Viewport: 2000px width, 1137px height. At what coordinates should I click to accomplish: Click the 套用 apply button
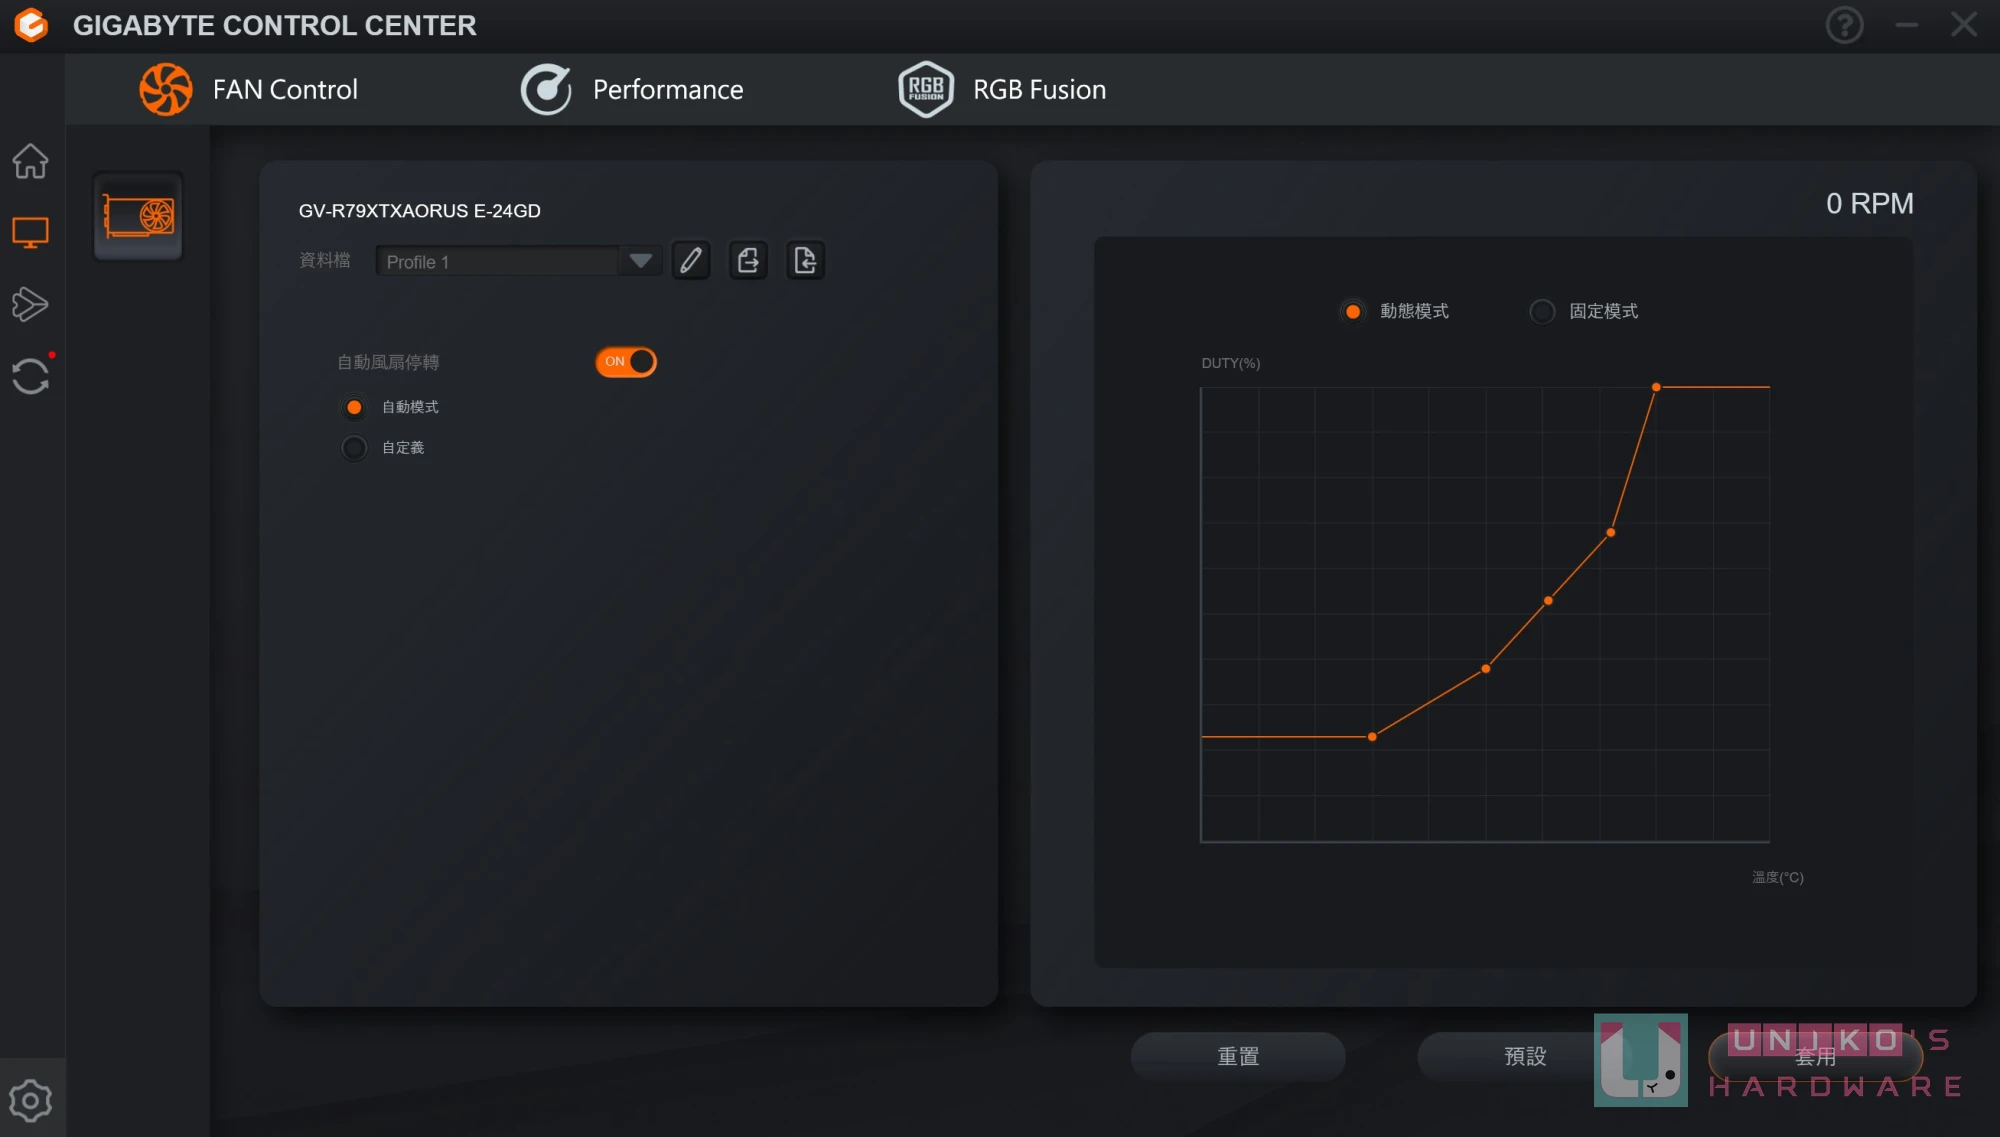click(x=1814, y=1056)
